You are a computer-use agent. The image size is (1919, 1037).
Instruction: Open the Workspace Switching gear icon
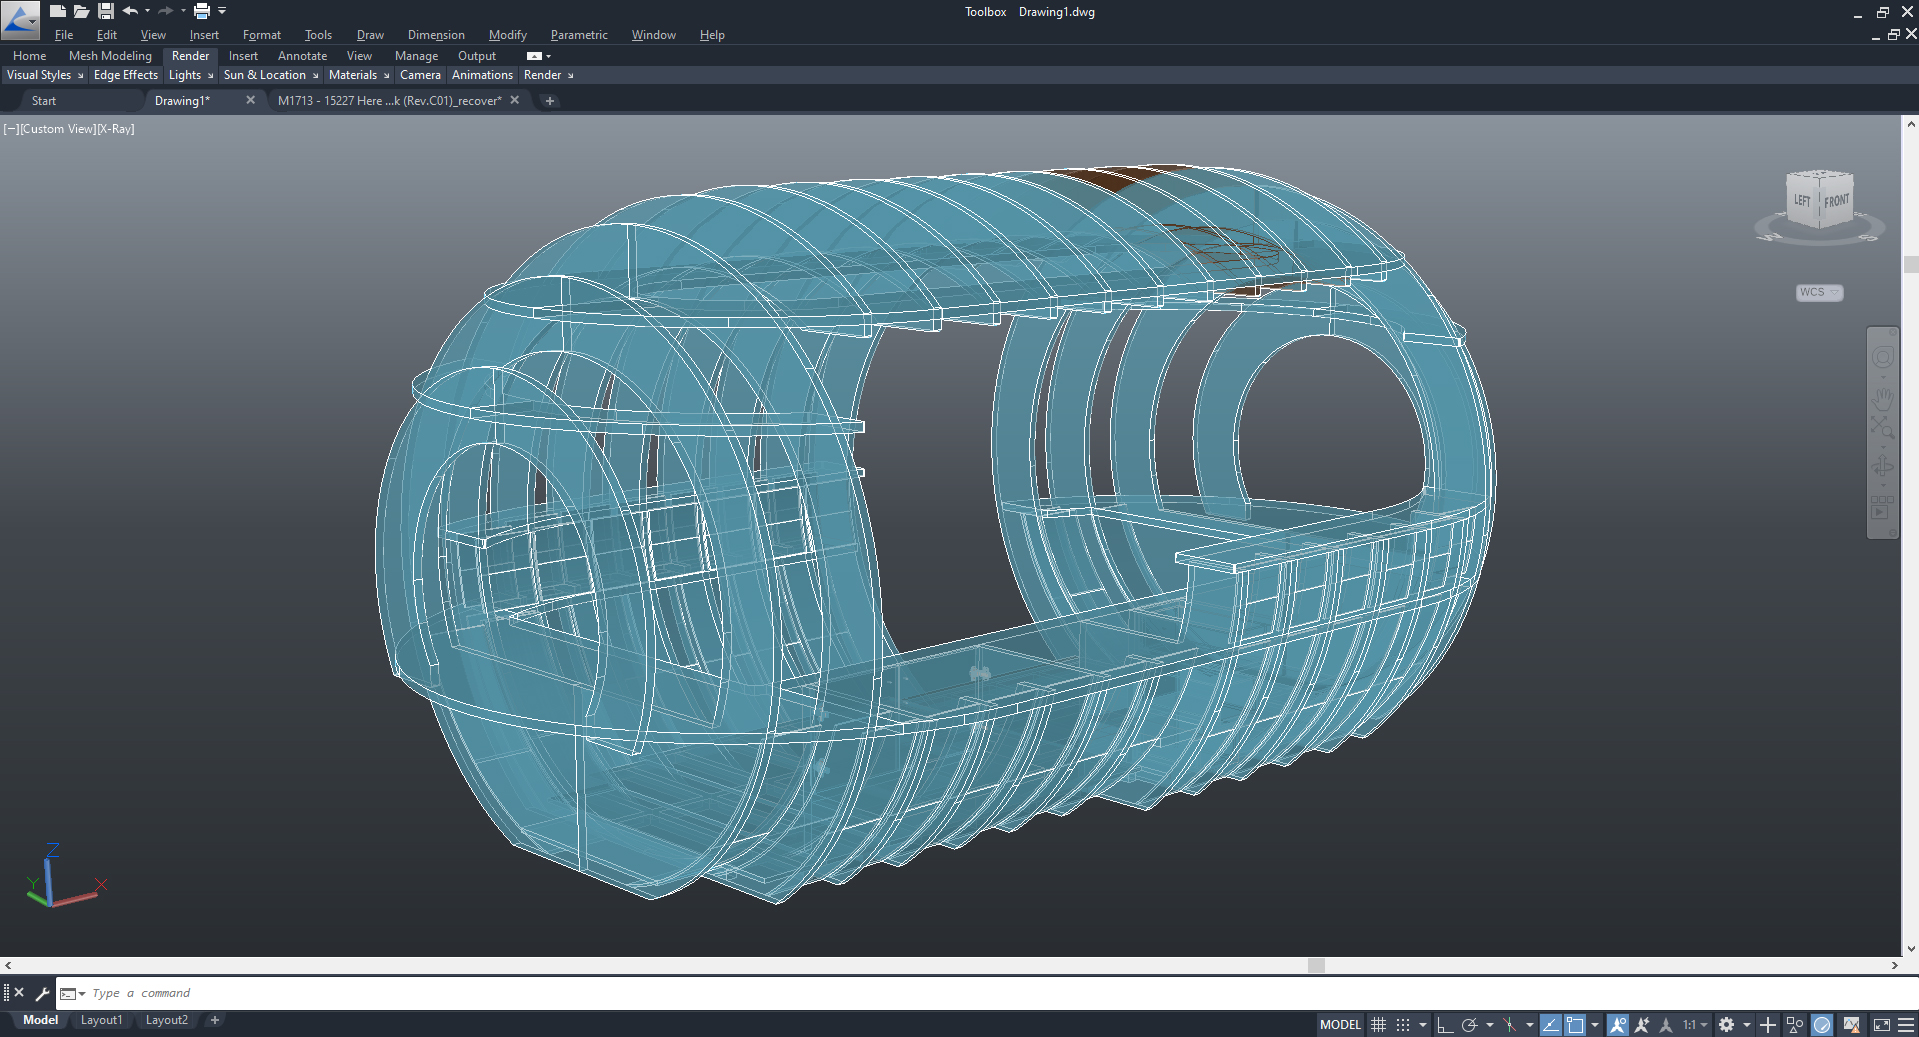point(1726,1025)
